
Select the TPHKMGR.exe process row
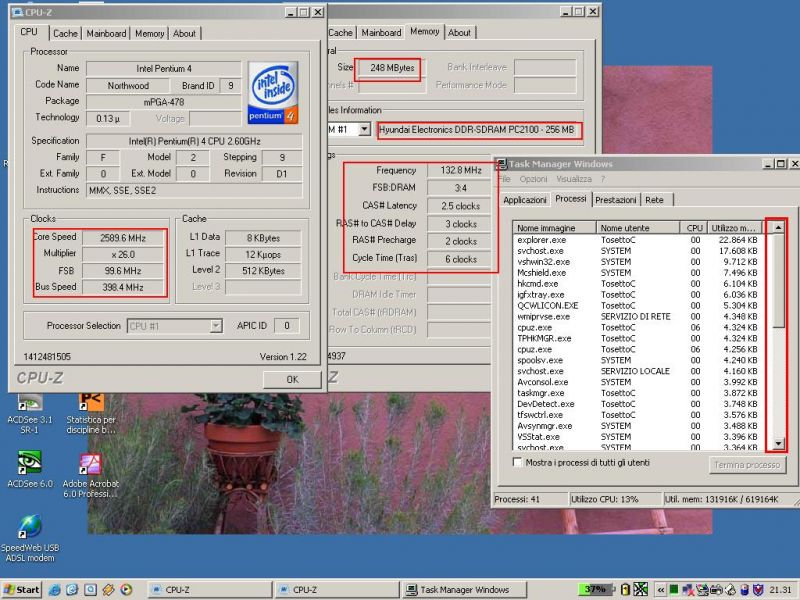pos(637,338)
